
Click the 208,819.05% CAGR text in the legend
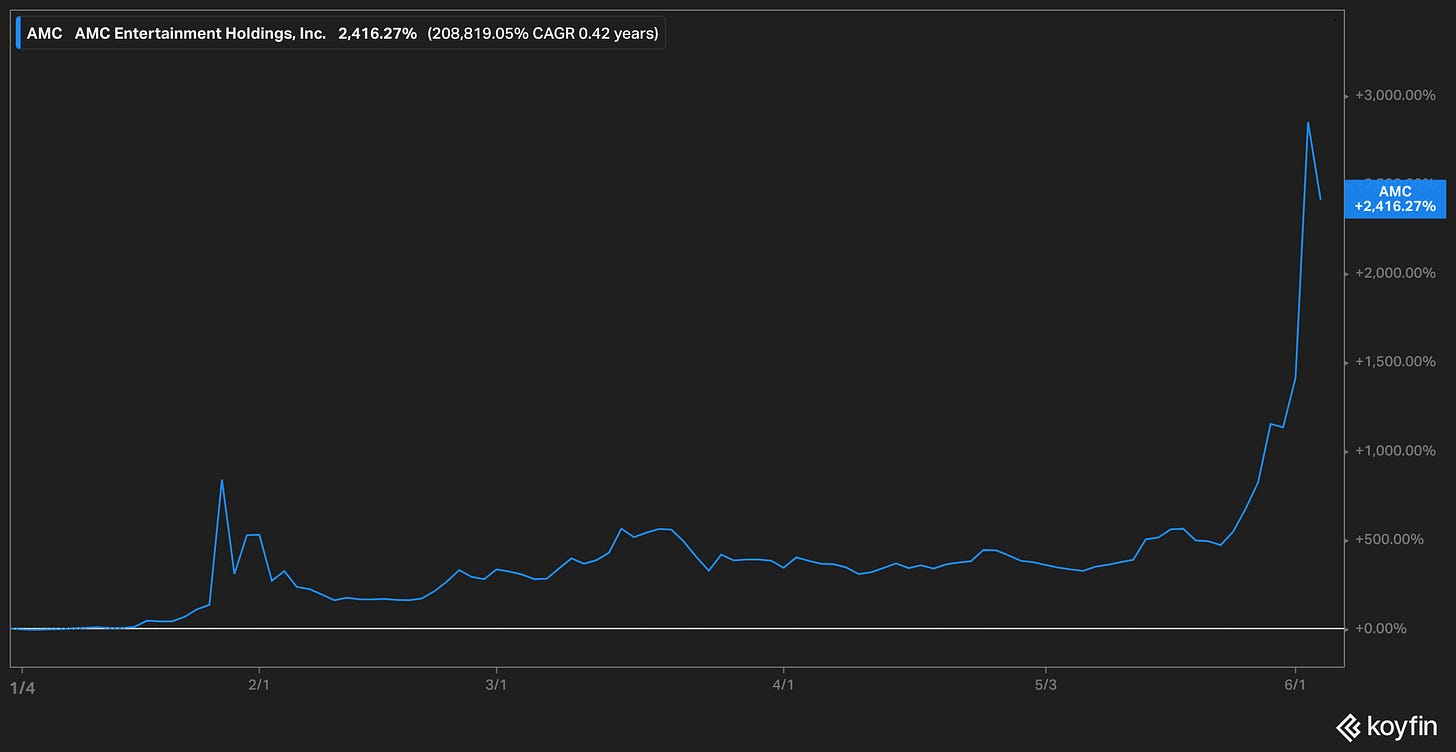[543, 33]
